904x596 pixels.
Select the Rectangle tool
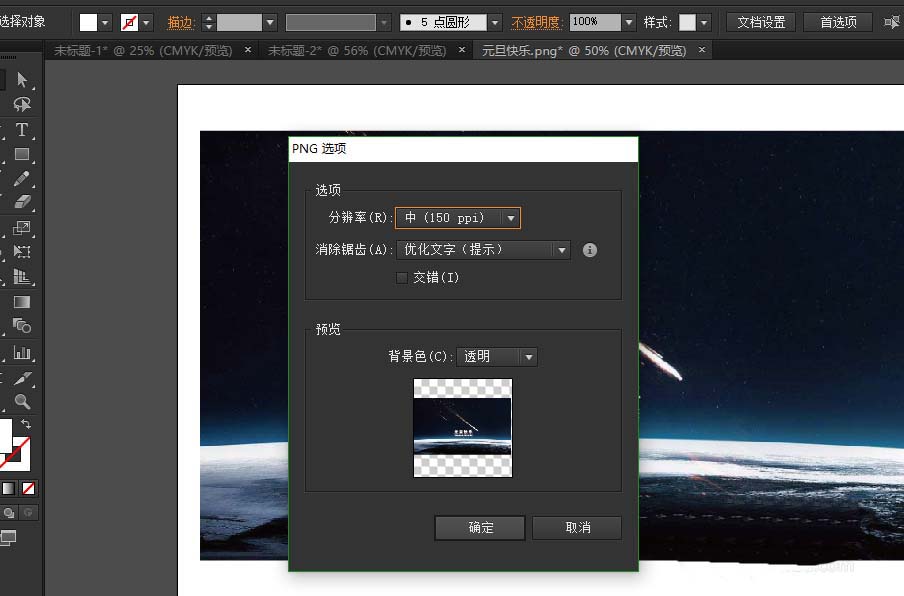[x=22, y=154]
